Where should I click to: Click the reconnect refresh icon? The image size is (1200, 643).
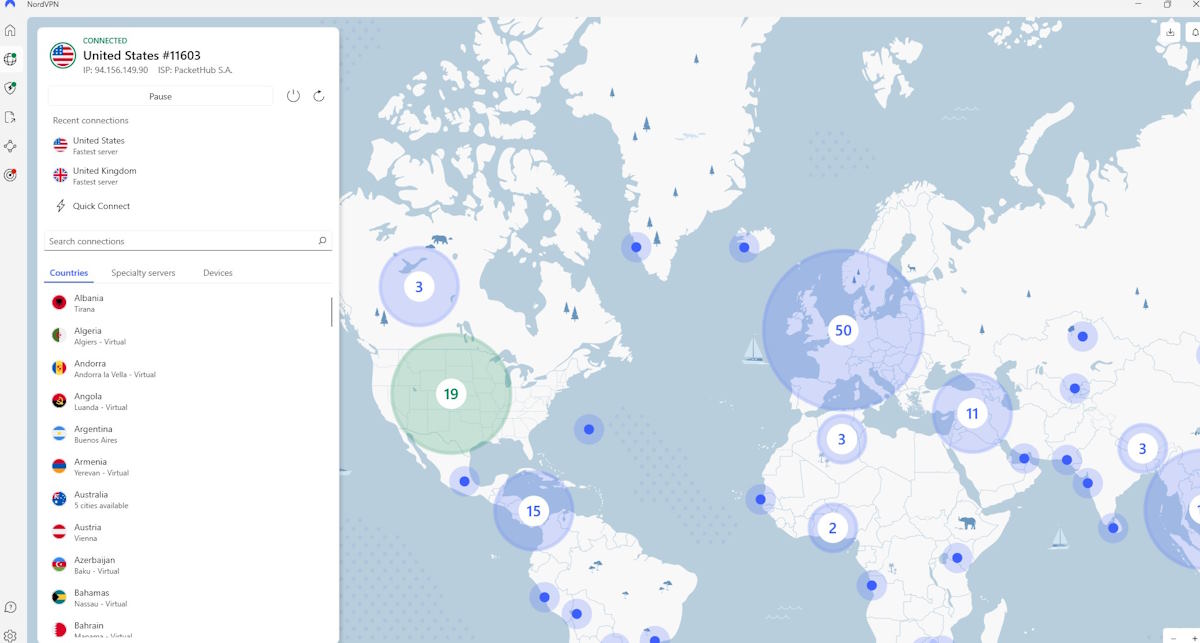pyautogui.click(x=319, y=96)
